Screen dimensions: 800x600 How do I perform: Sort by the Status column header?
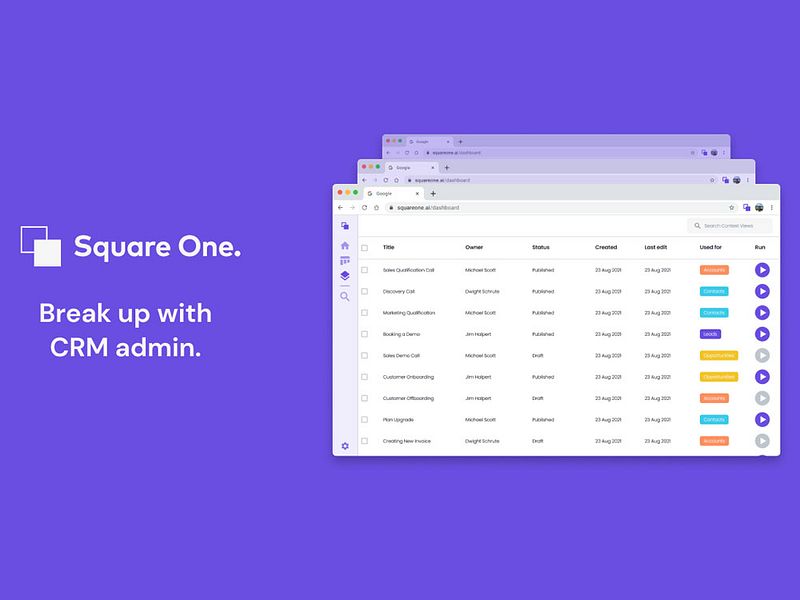pos(541,247)
